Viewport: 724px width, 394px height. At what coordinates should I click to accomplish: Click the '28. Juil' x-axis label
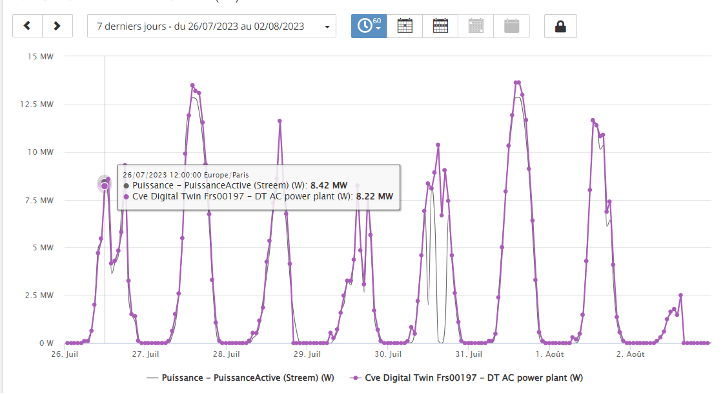[226, 354]
